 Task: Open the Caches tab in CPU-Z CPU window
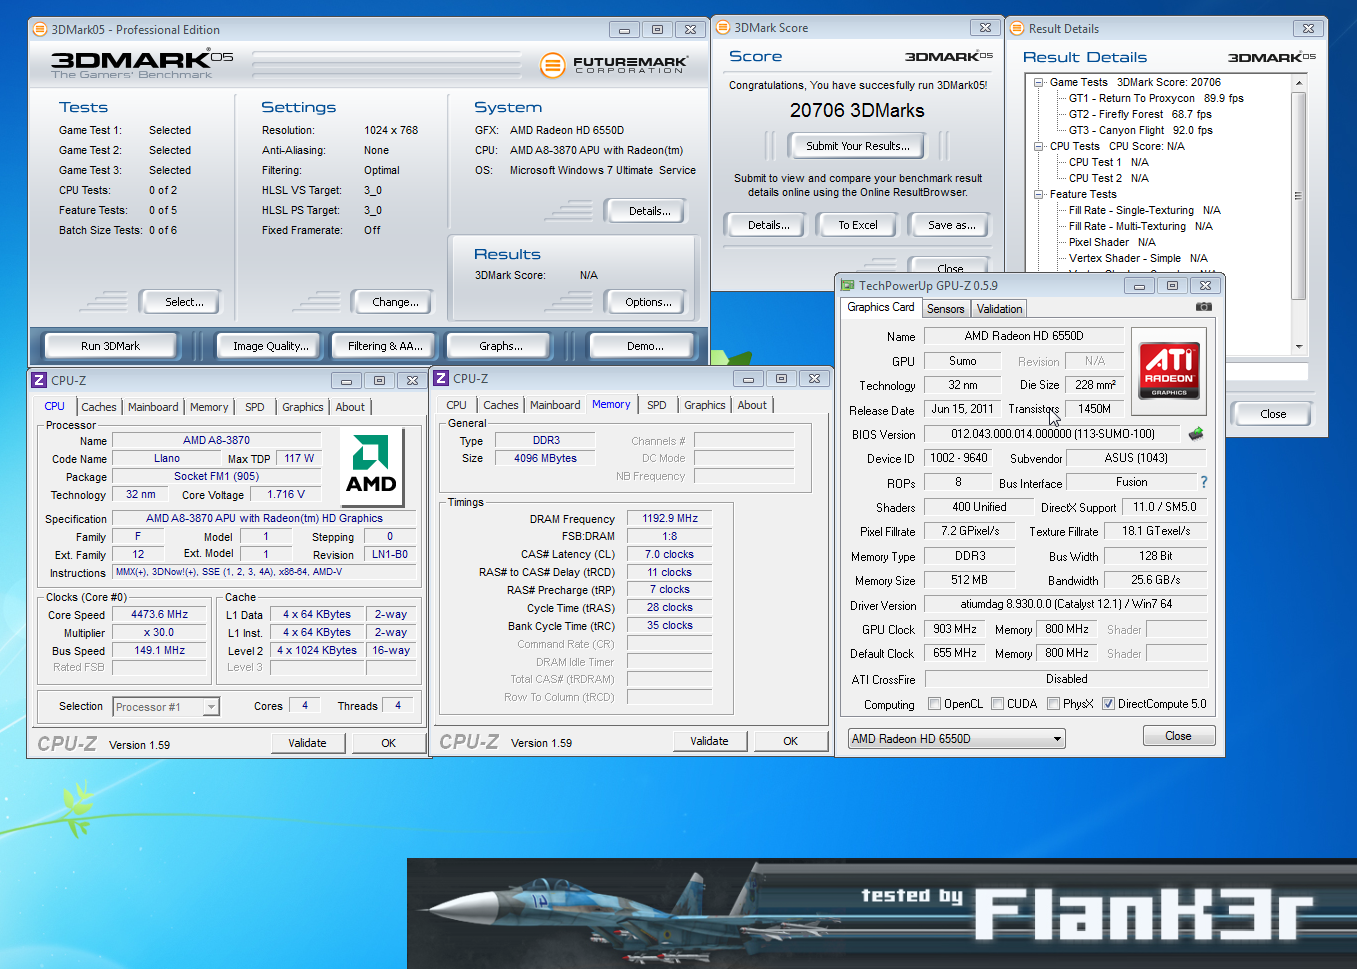(99, 407)
